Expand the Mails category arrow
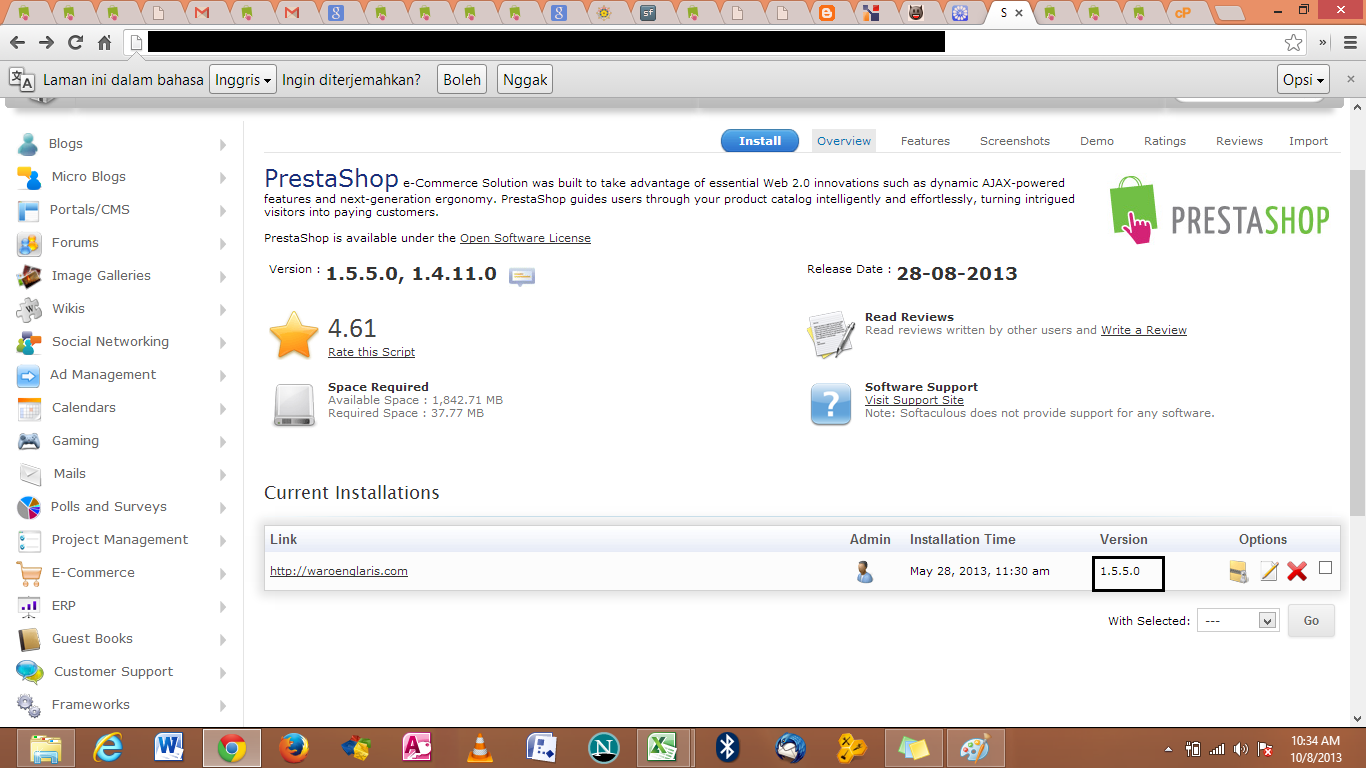Viewport: 1366px width, 768px height. (223, 474)
